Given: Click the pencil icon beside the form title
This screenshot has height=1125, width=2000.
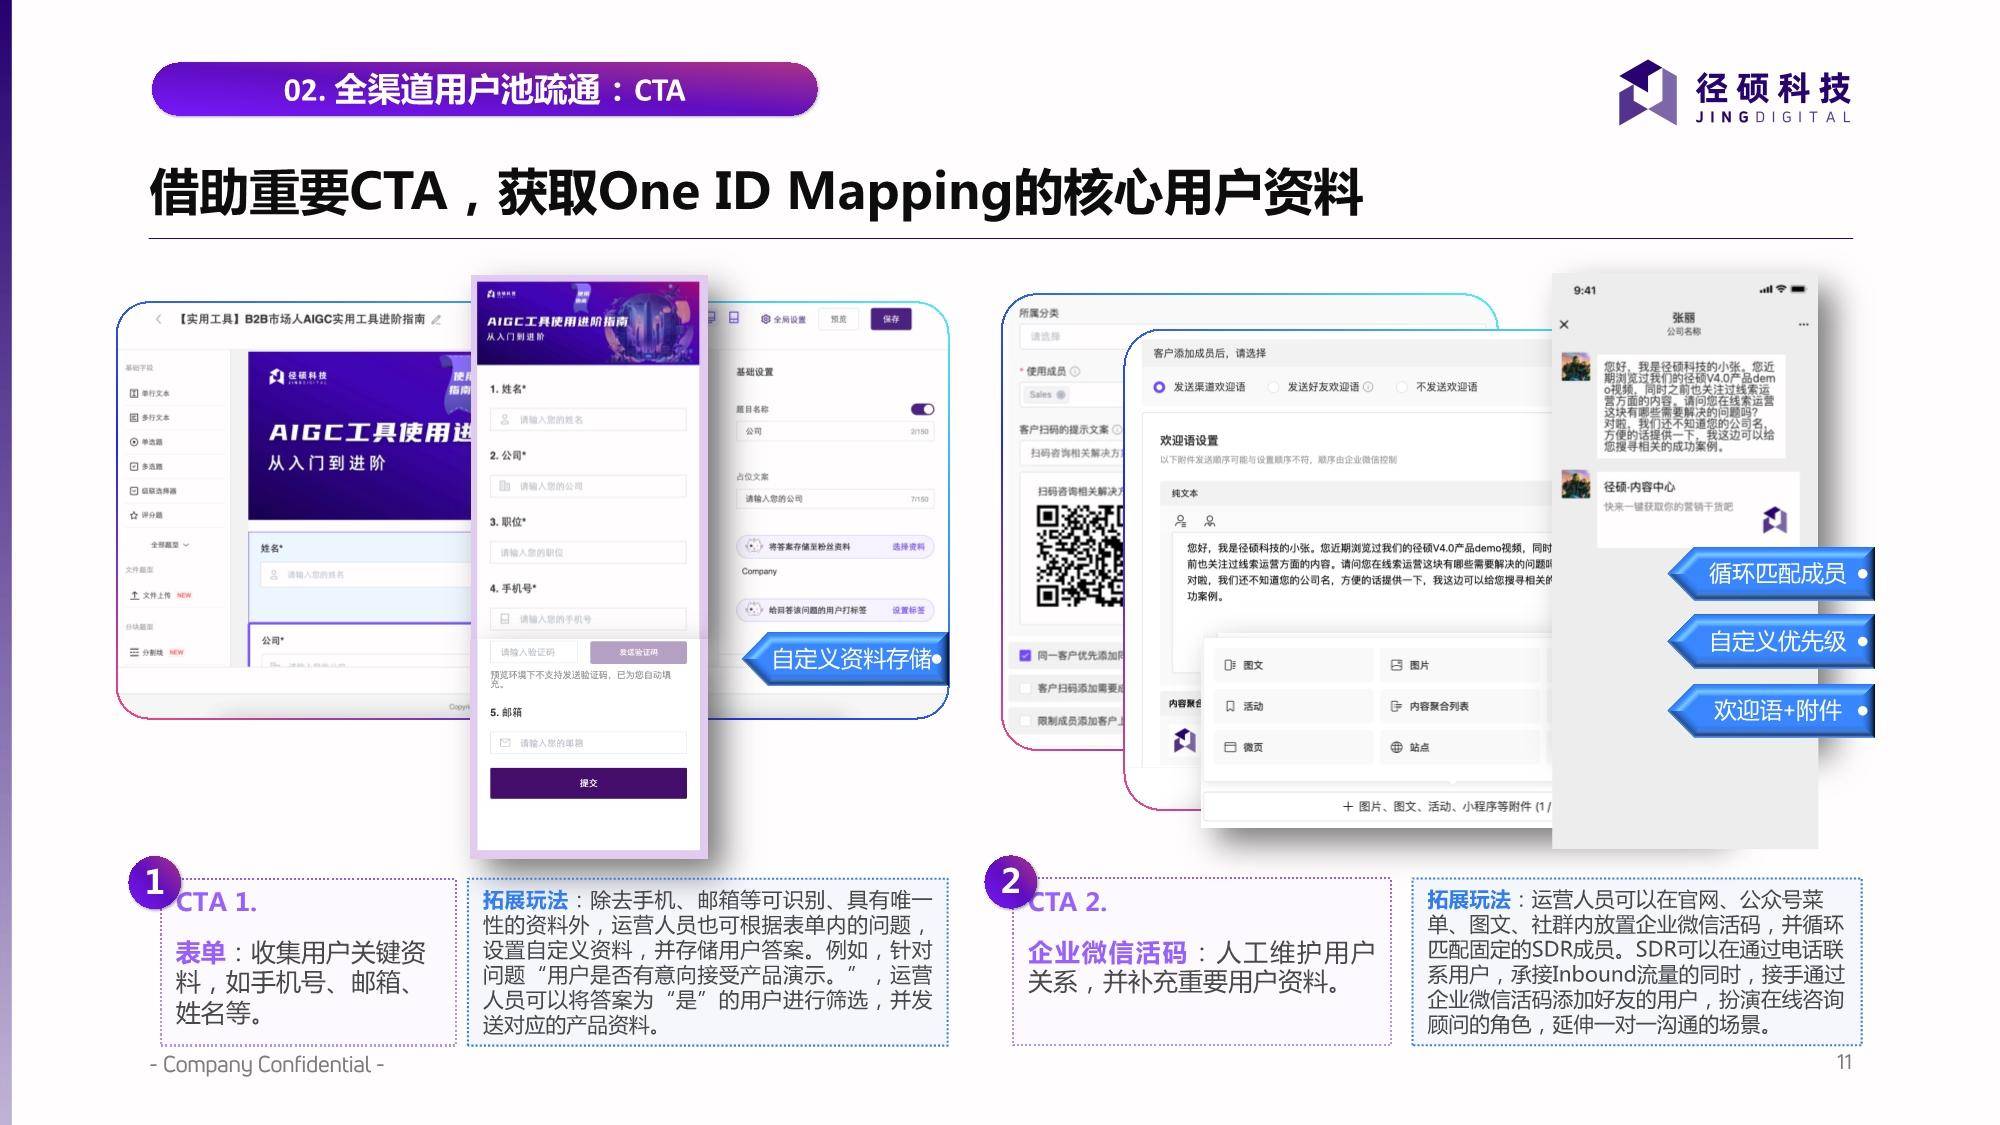Looking at the screenshot, I should coord(436,319).
